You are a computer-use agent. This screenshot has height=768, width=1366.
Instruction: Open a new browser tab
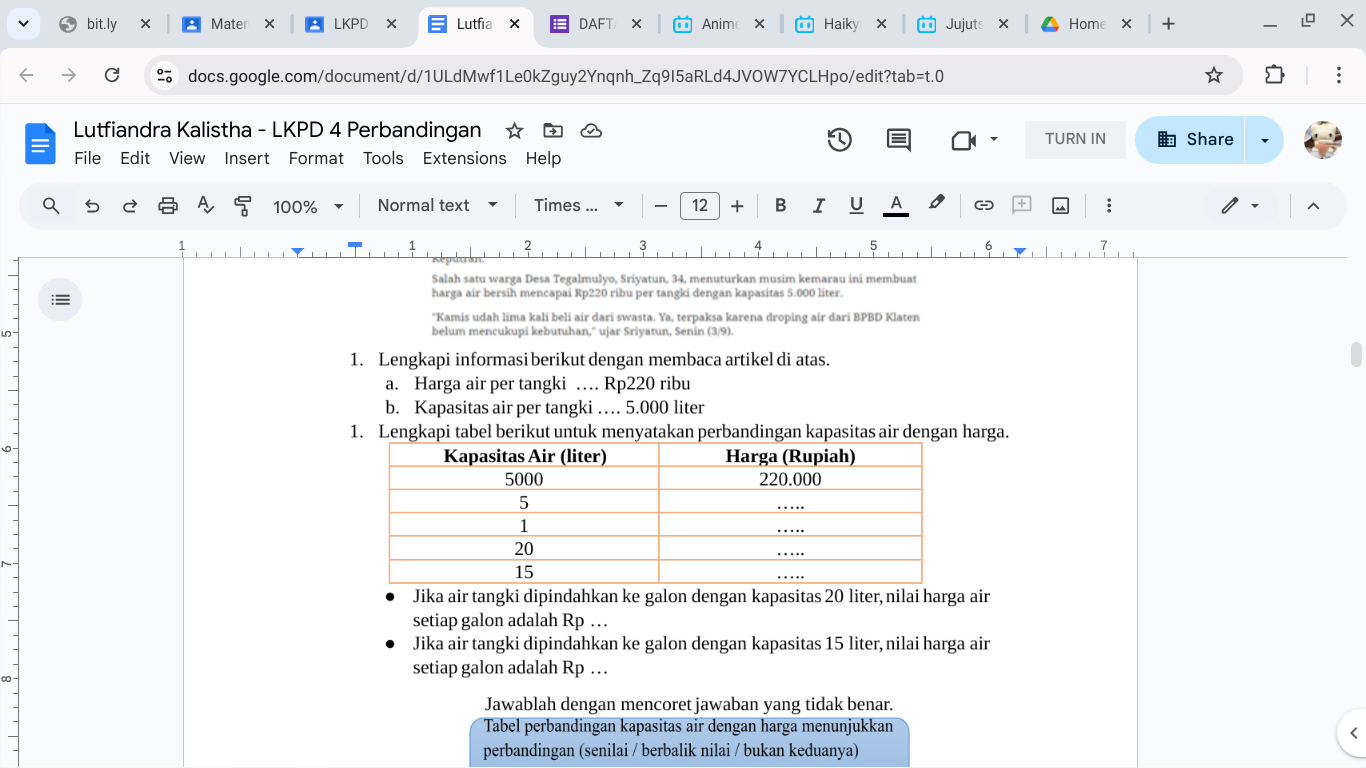pyautogui.click(x=1168, y=24)
